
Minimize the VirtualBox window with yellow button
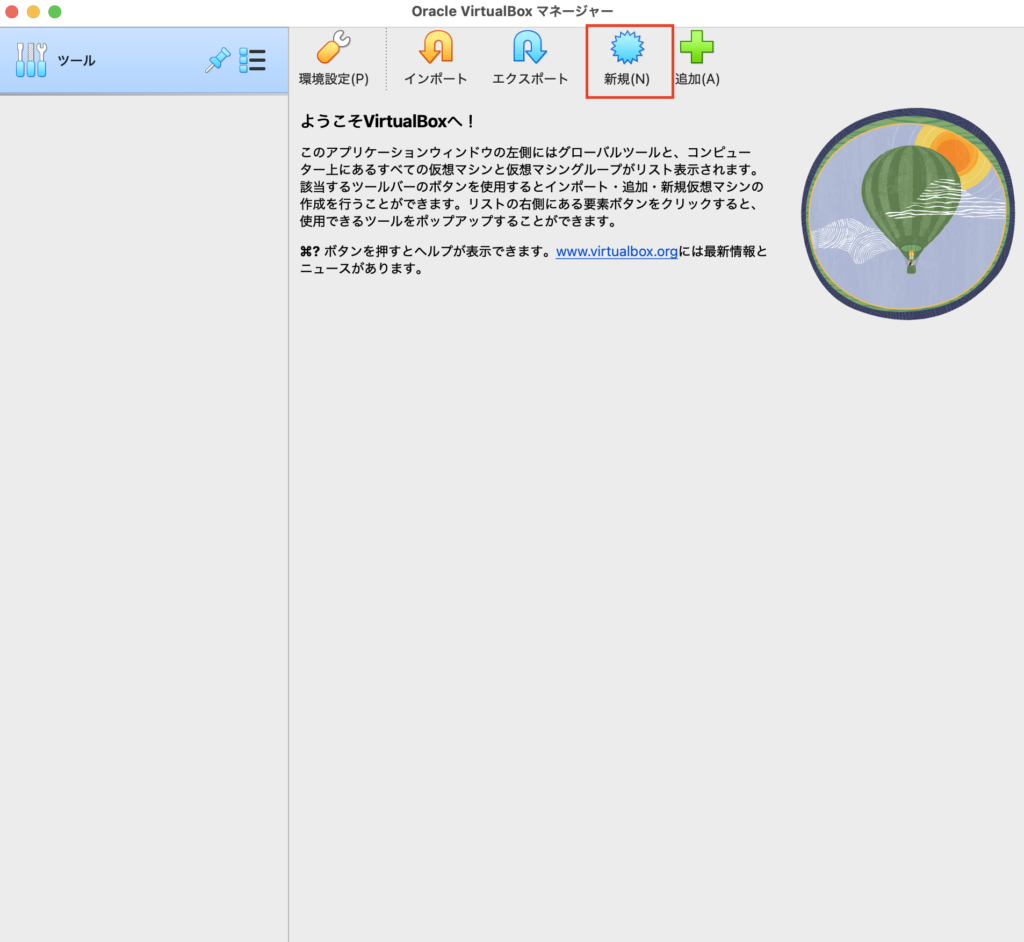[x=33, y=12]
